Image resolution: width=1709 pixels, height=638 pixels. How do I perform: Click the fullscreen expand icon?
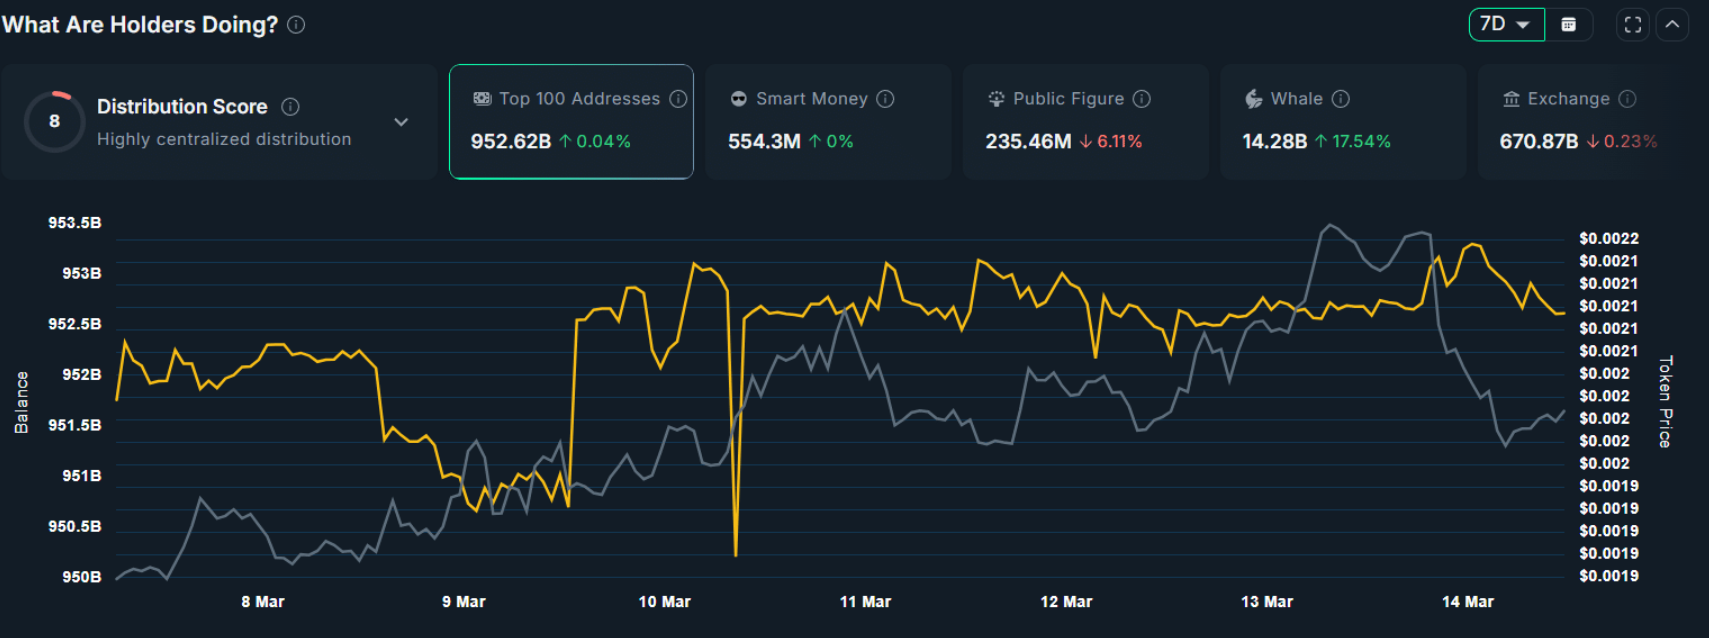(1632, 25)
